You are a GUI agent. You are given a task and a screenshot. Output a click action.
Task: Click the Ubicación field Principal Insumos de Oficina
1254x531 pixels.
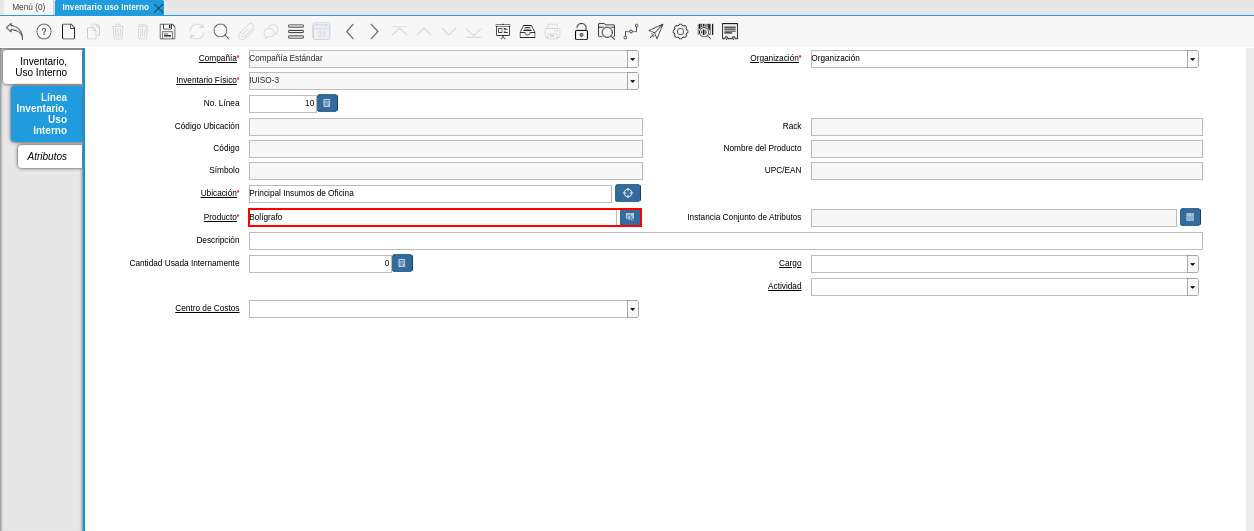click(430, 194)
